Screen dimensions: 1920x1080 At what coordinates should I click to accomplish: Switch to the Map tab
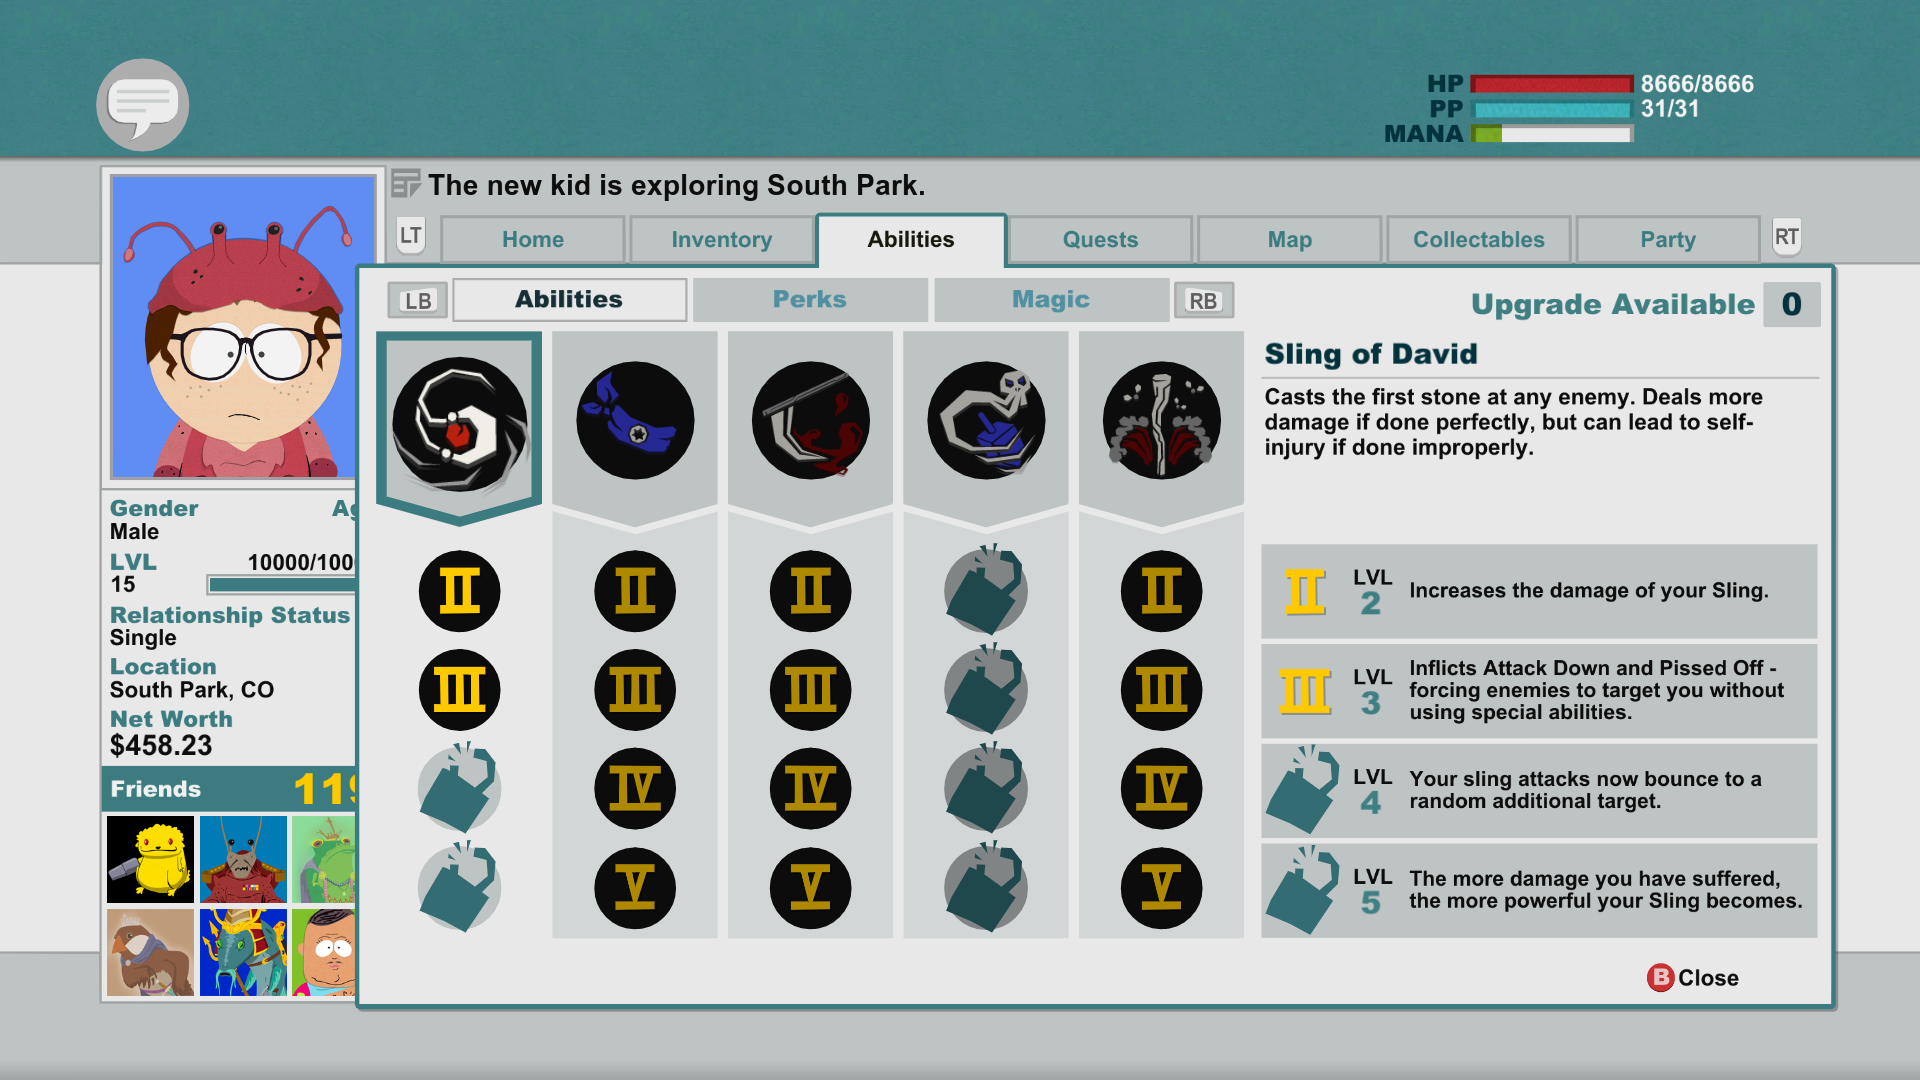1290,240
